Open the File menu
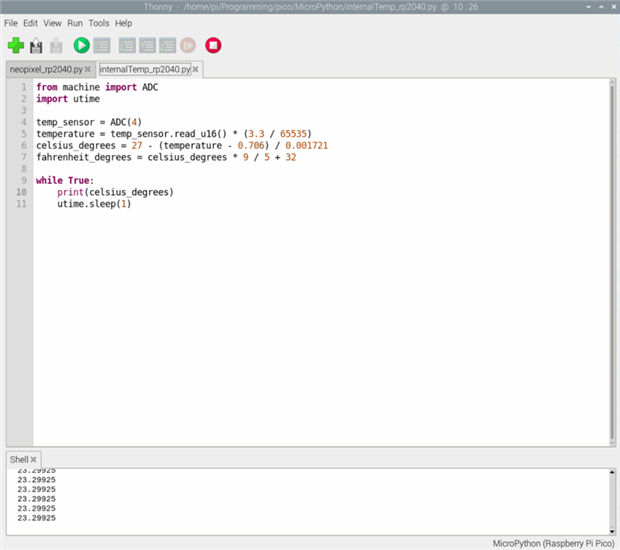The image size is (620, 550). coord(11,22)
